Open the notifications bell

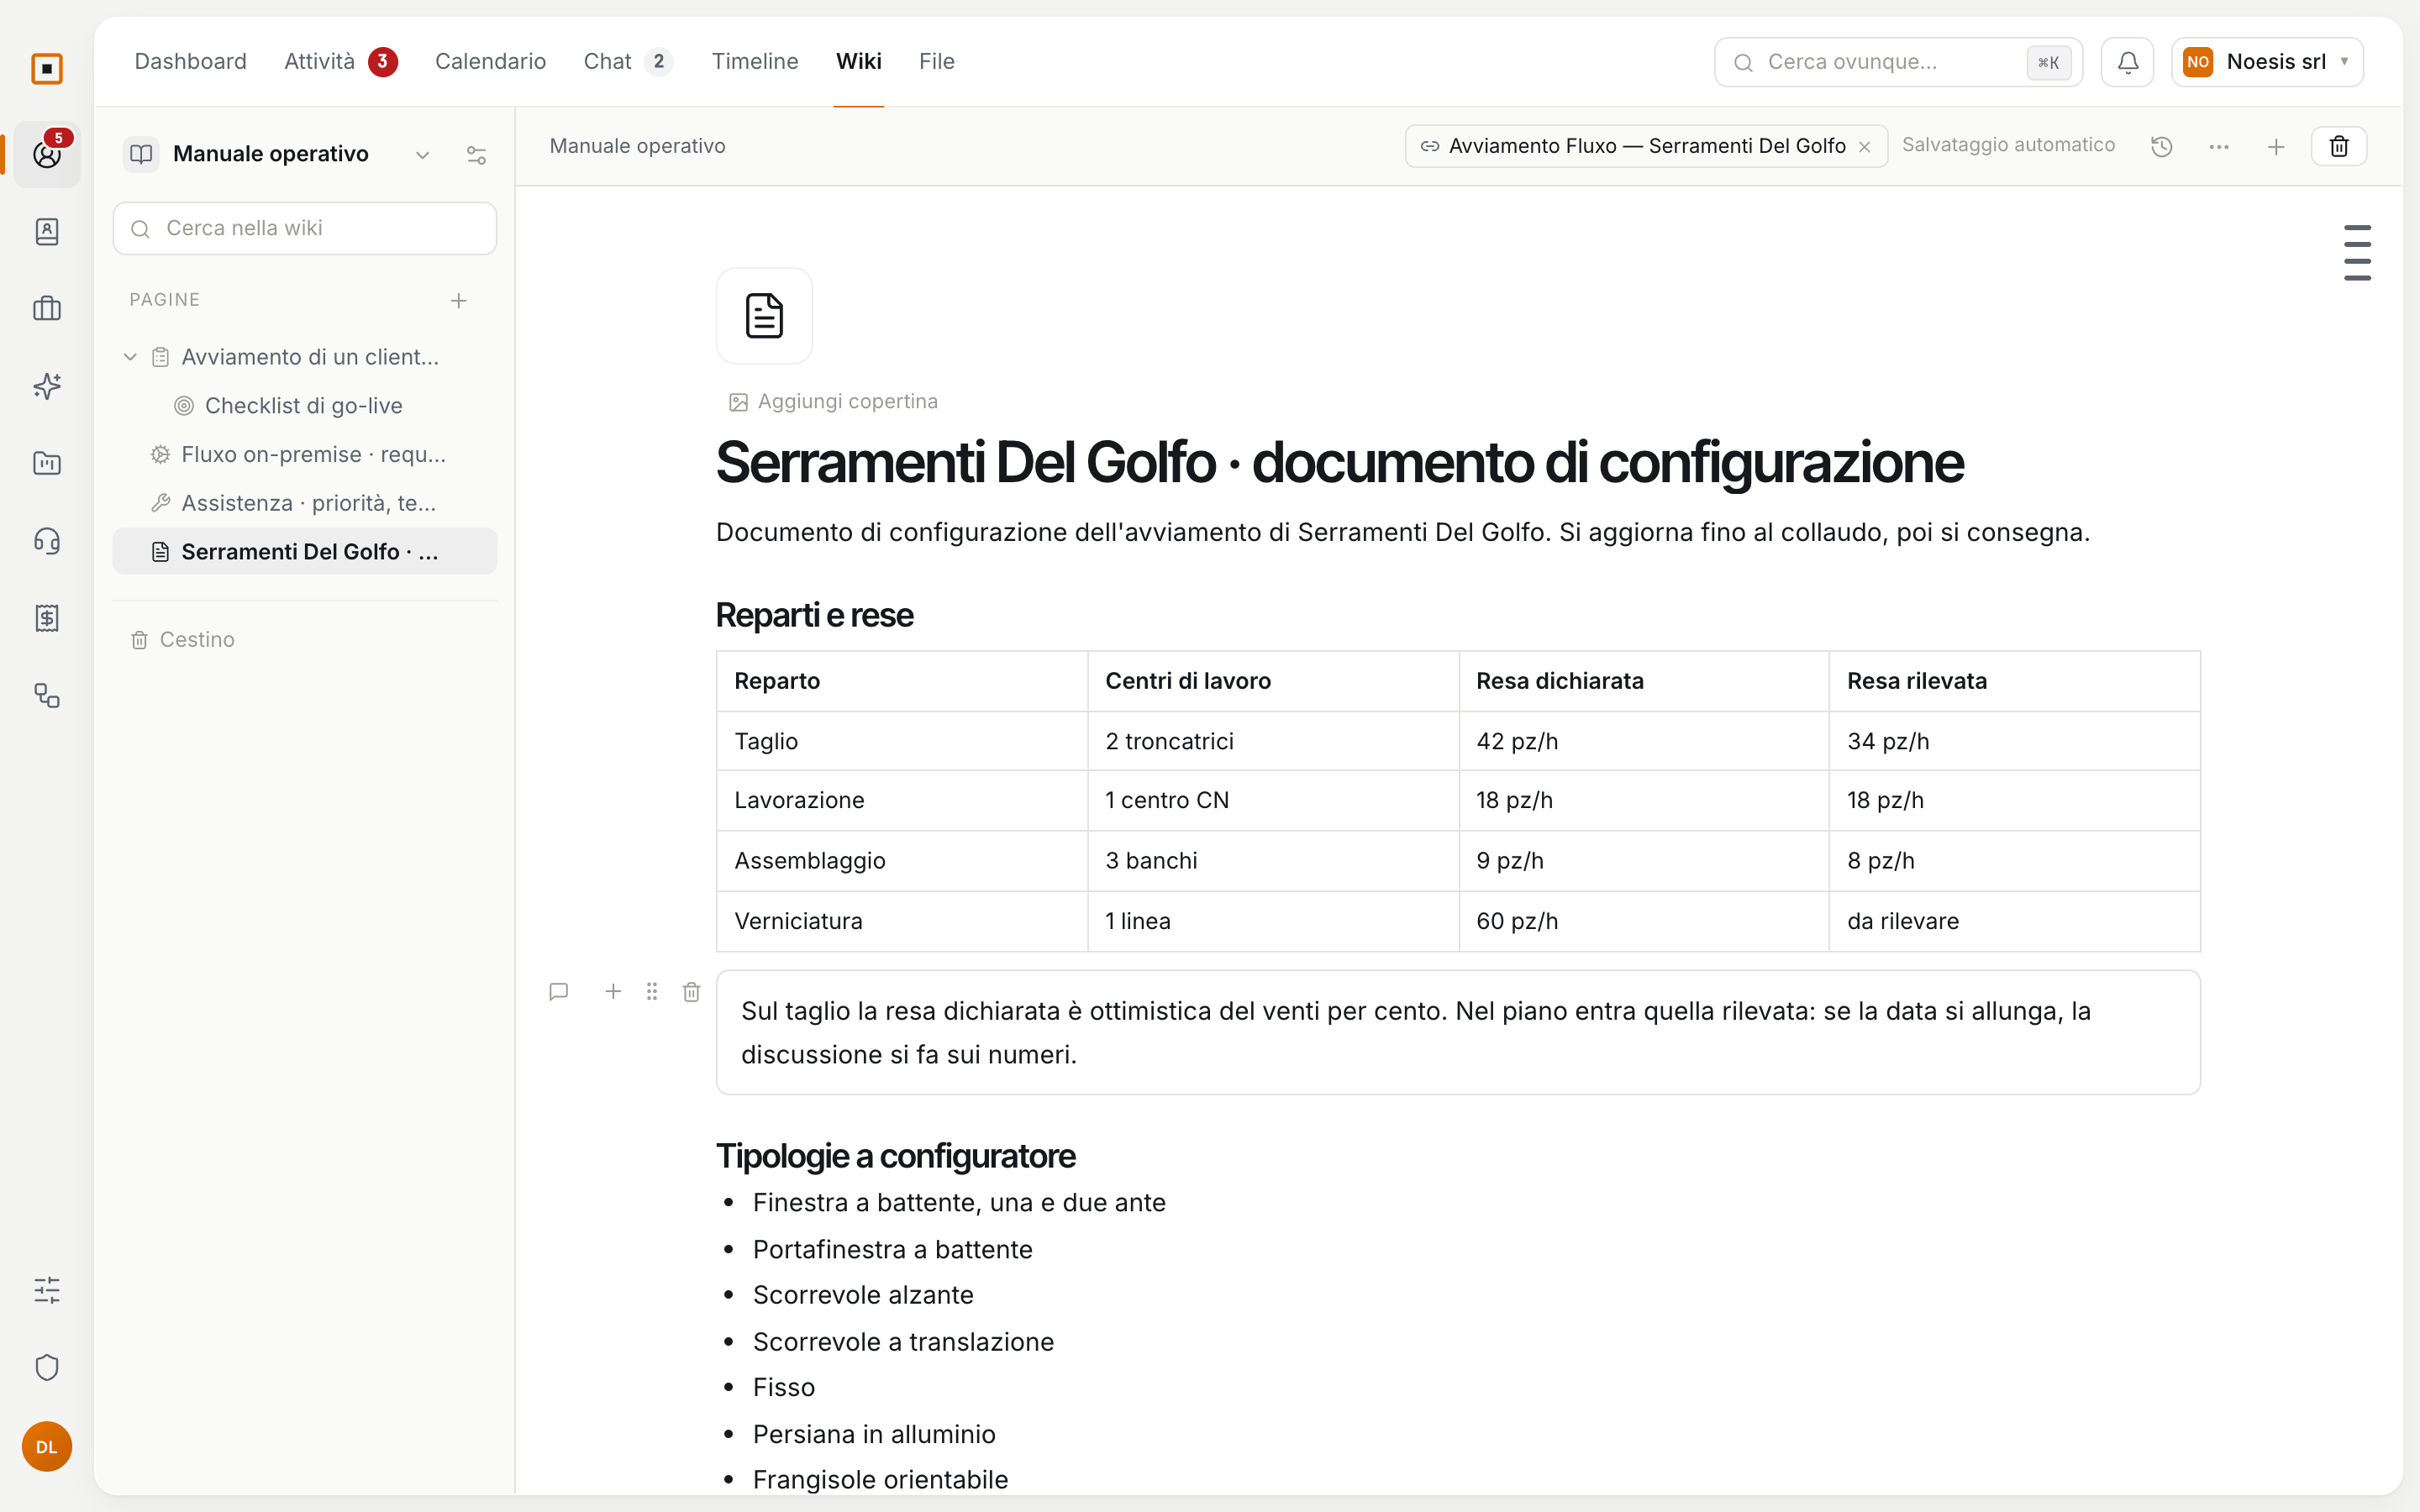coord(2127,62)
